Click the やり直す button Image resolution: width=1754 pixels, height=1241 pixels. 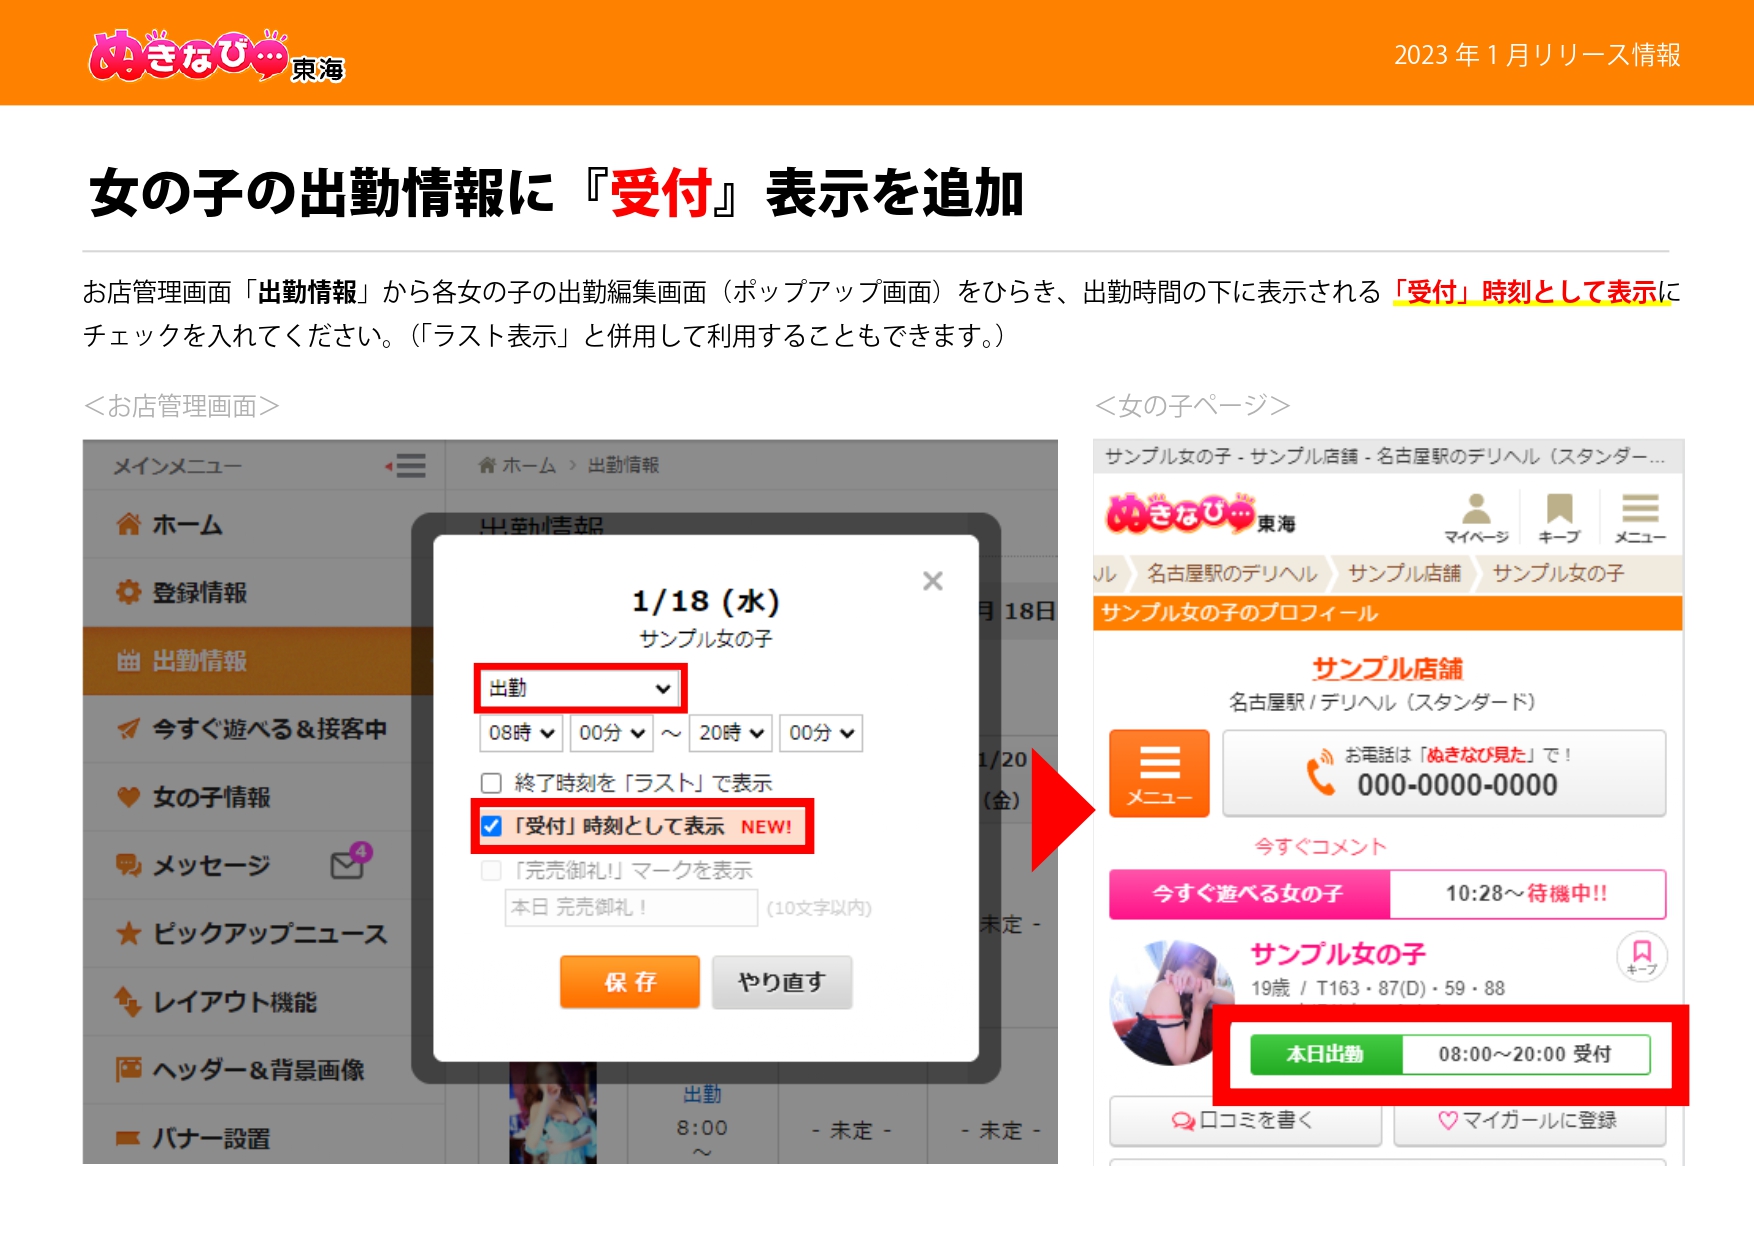pyautogui.click(x=782, y=982)
